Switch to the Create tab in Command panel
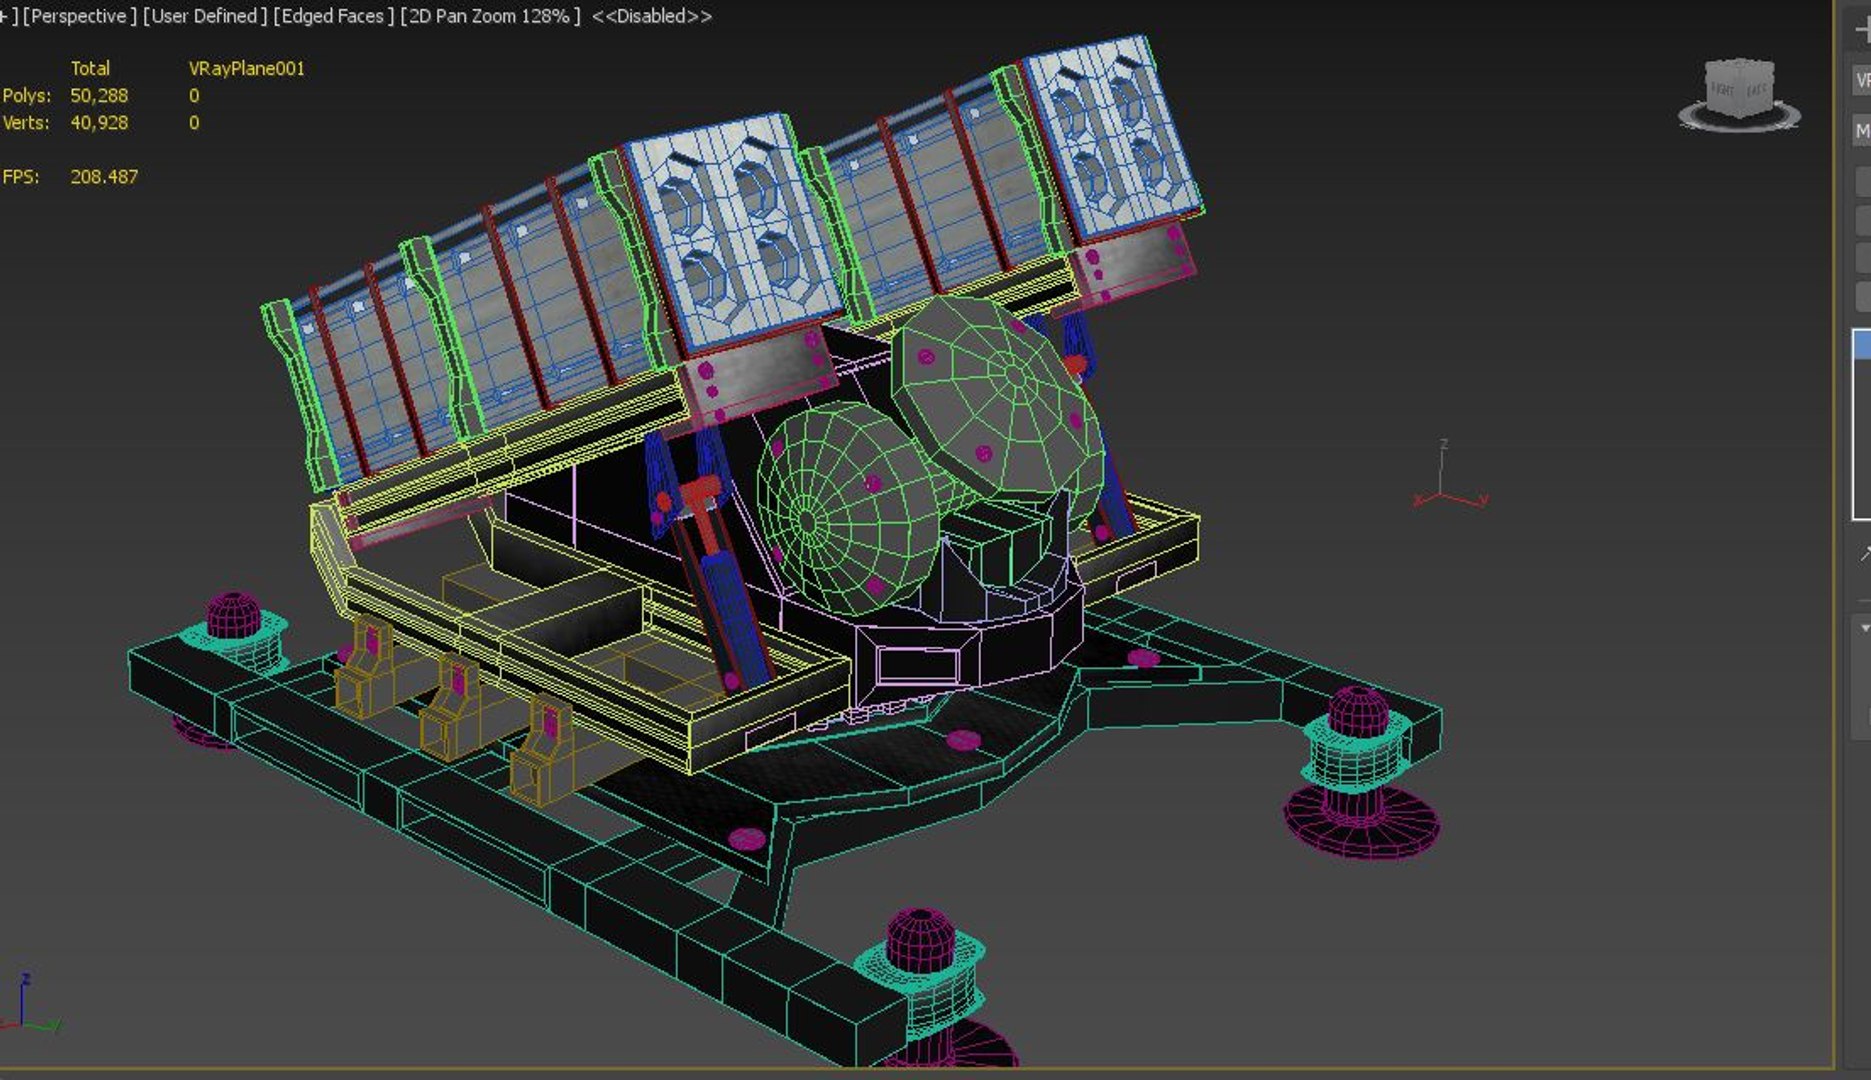 click(x=1862, y=31)
